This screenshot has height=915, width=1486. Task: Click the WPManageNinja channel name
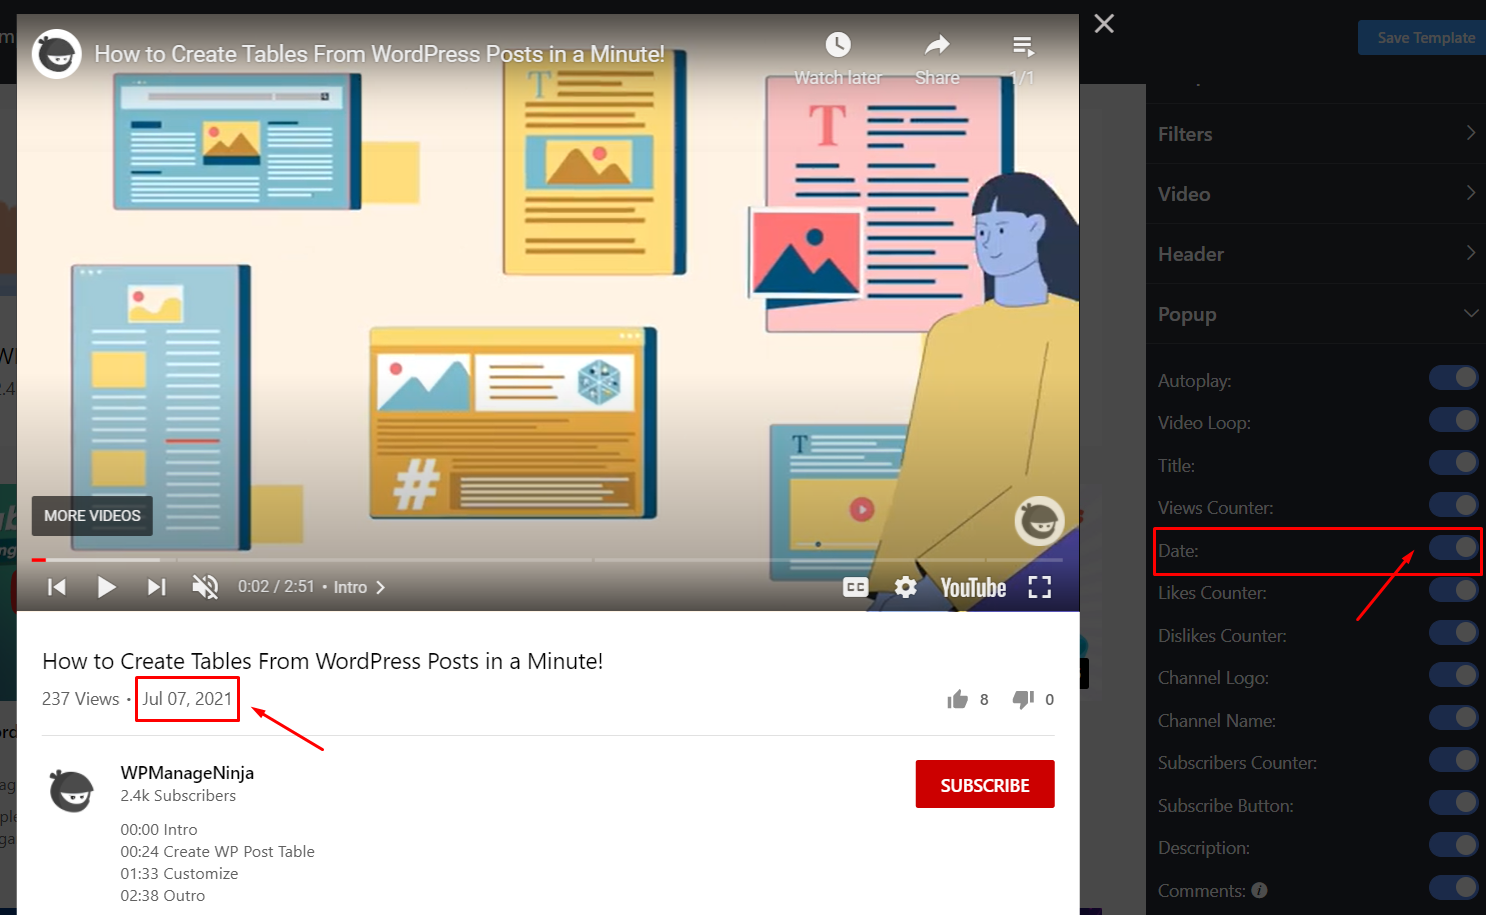187,773
